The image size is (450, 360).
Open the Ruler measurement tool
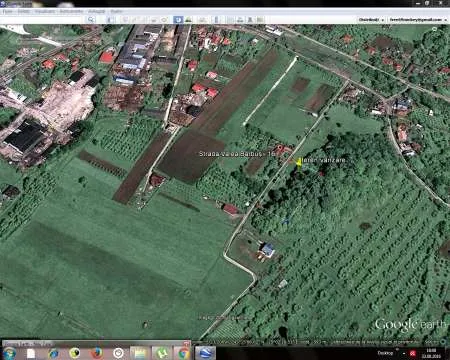click(216, 20)
